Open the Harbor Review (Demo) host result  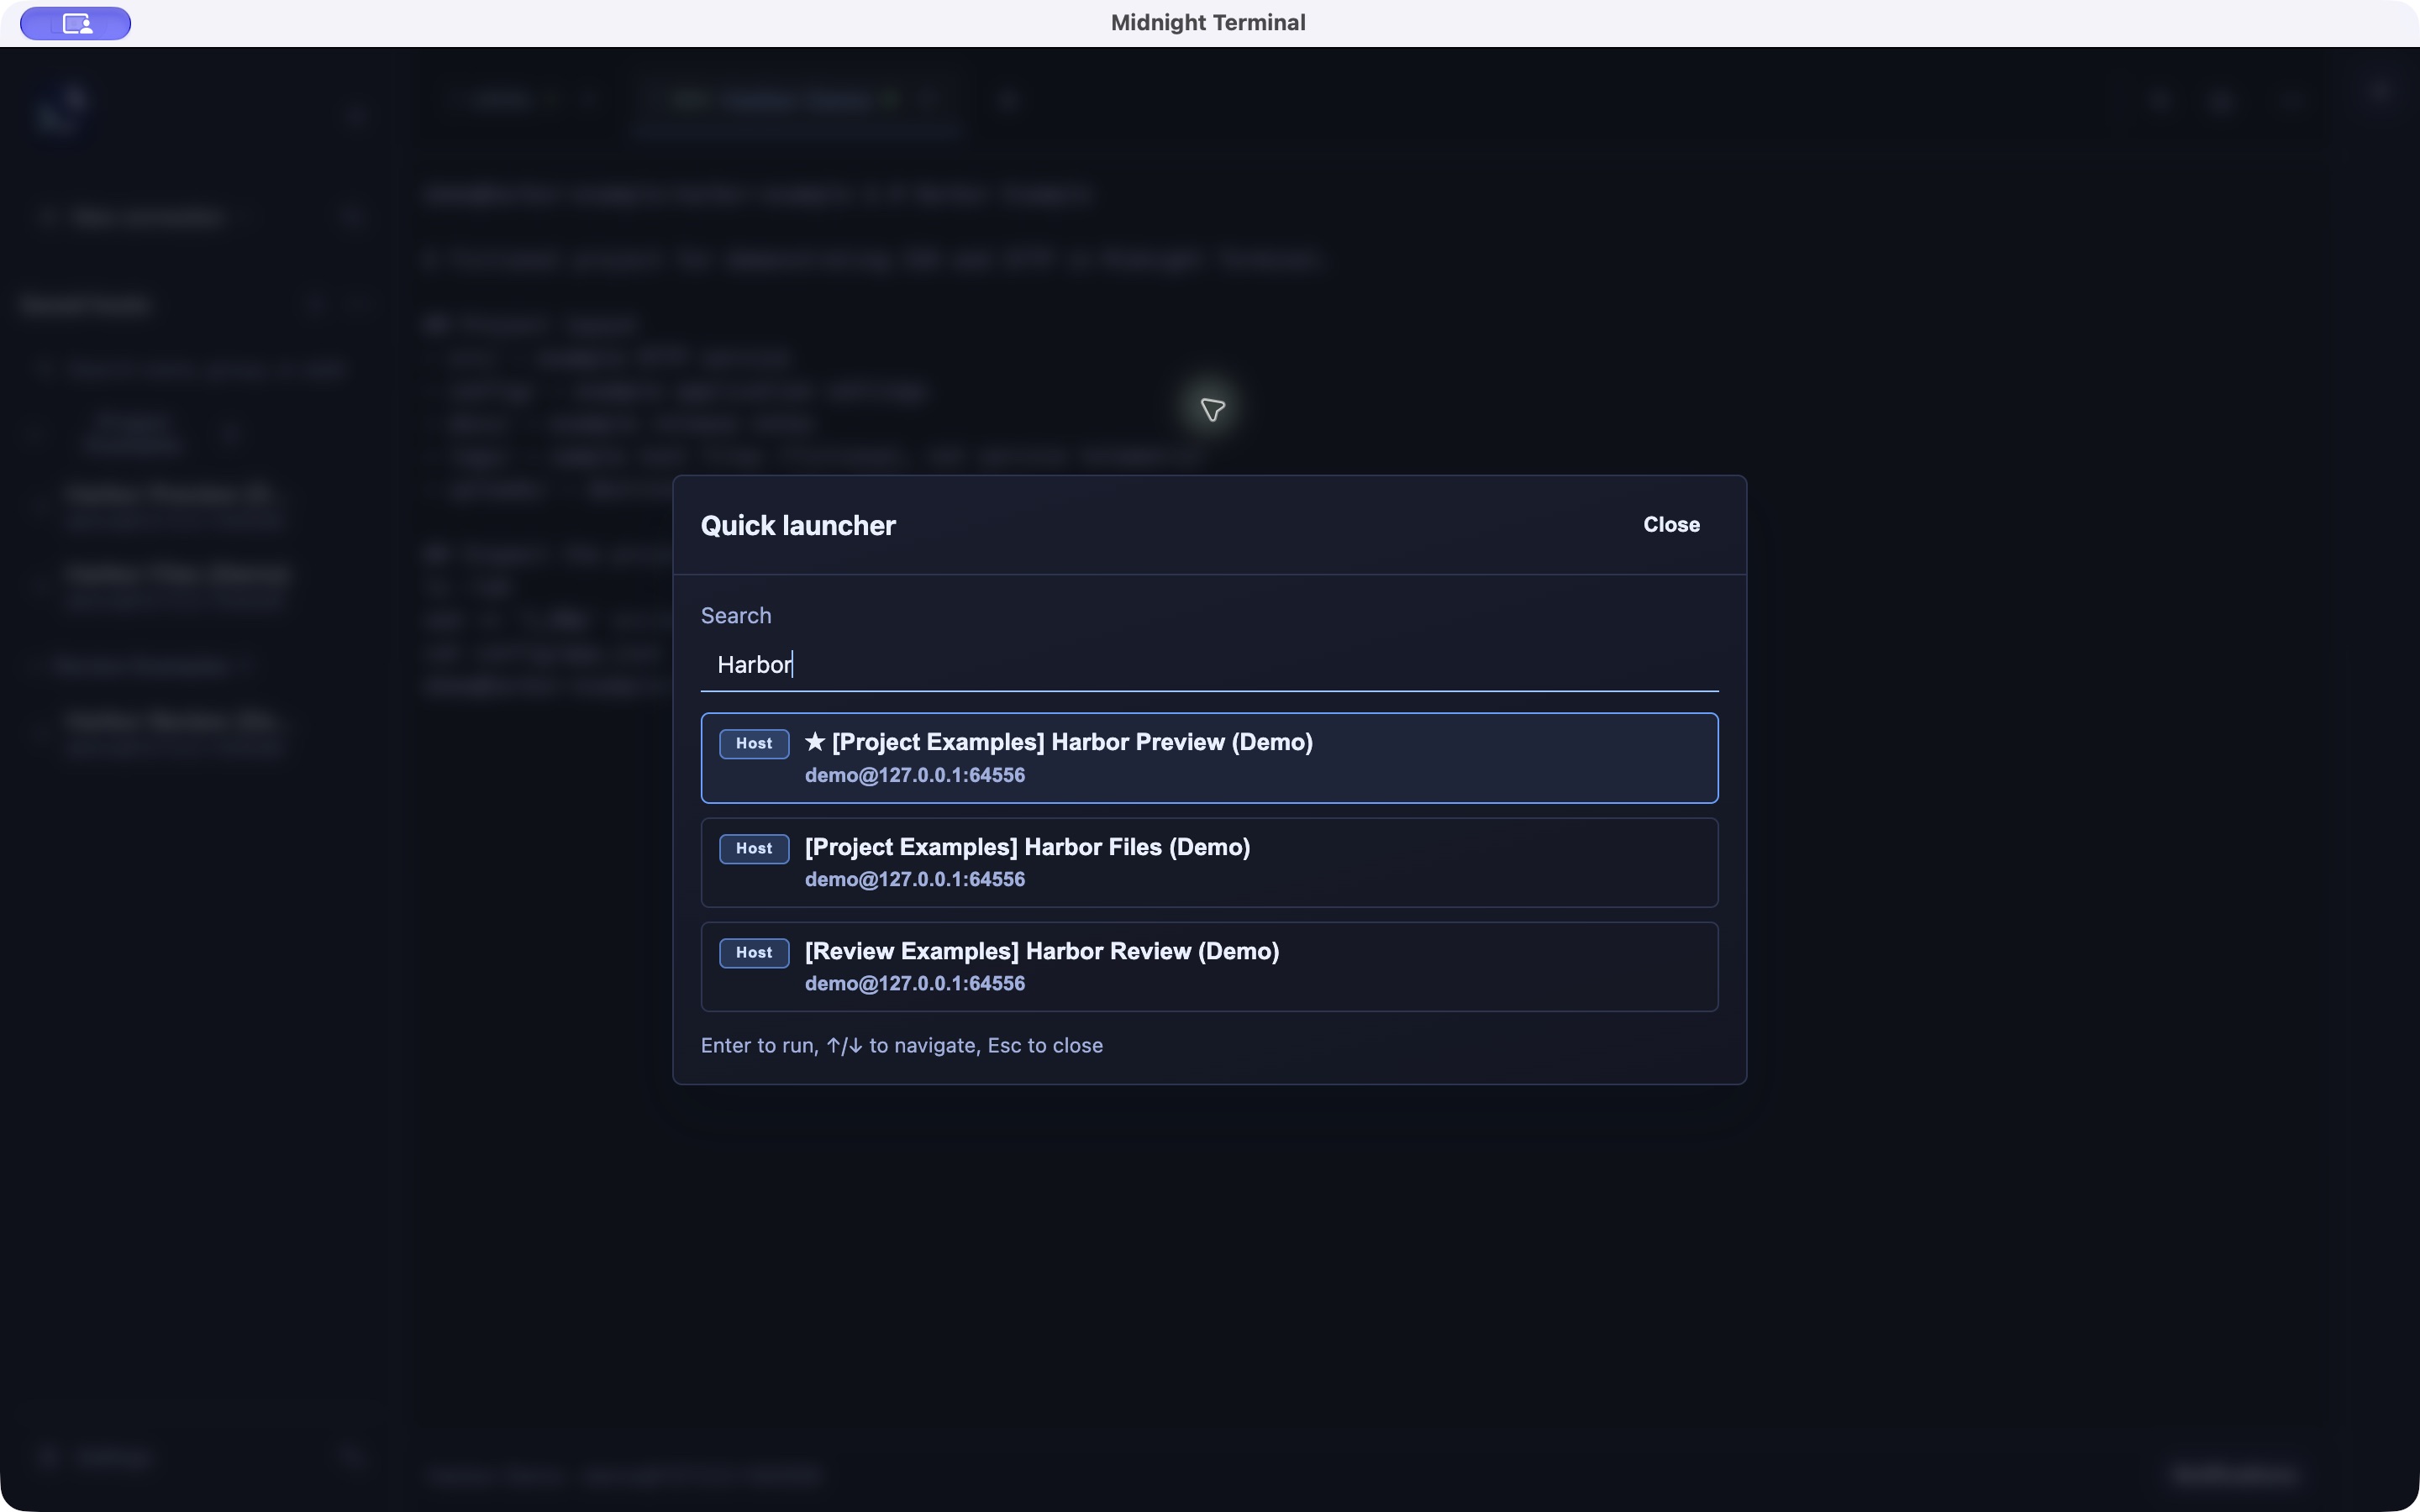(1209, 966)
